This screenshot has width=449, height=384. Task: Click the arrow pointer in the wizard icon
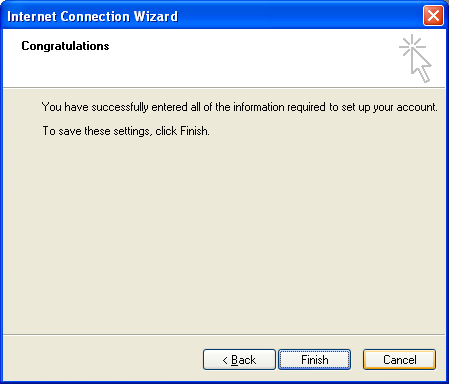421,67
